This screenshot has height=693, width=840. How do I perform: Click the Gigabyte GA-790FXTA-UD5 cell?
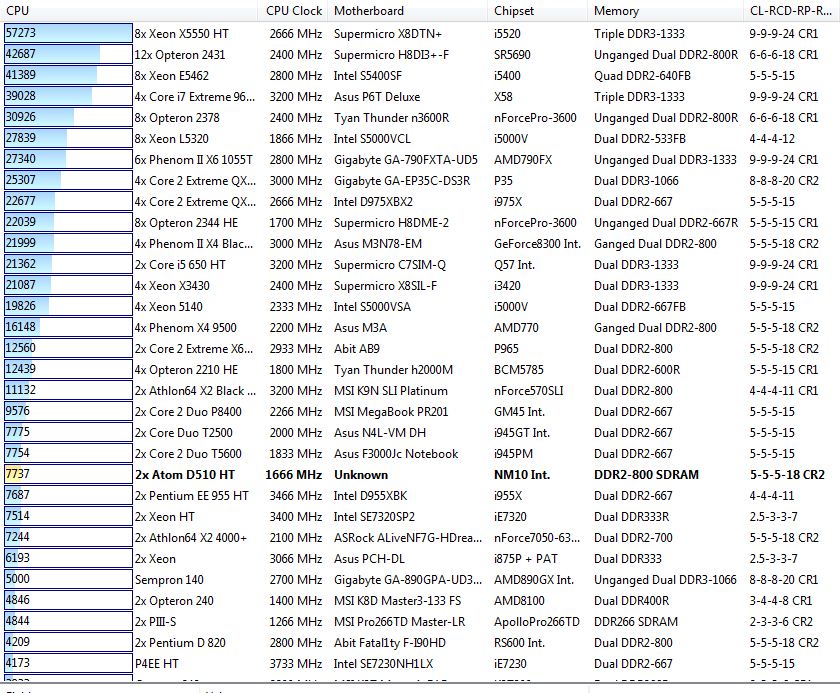point(406,160)
